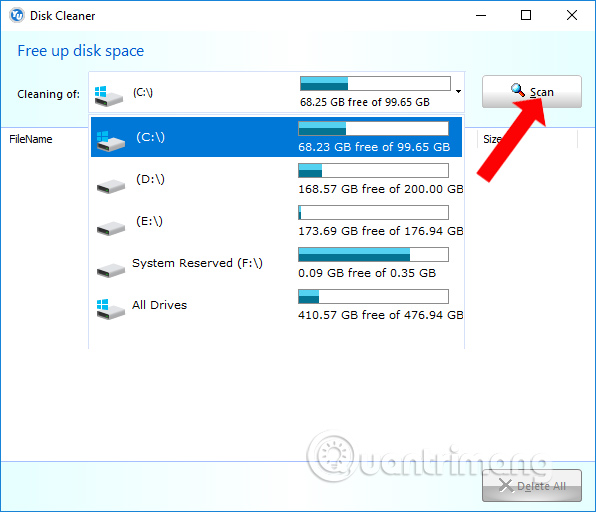The height and width of the screenshot is (512, 596).
Task: Click the System Reserved F: usage bar
Action: tap(373, 254)
